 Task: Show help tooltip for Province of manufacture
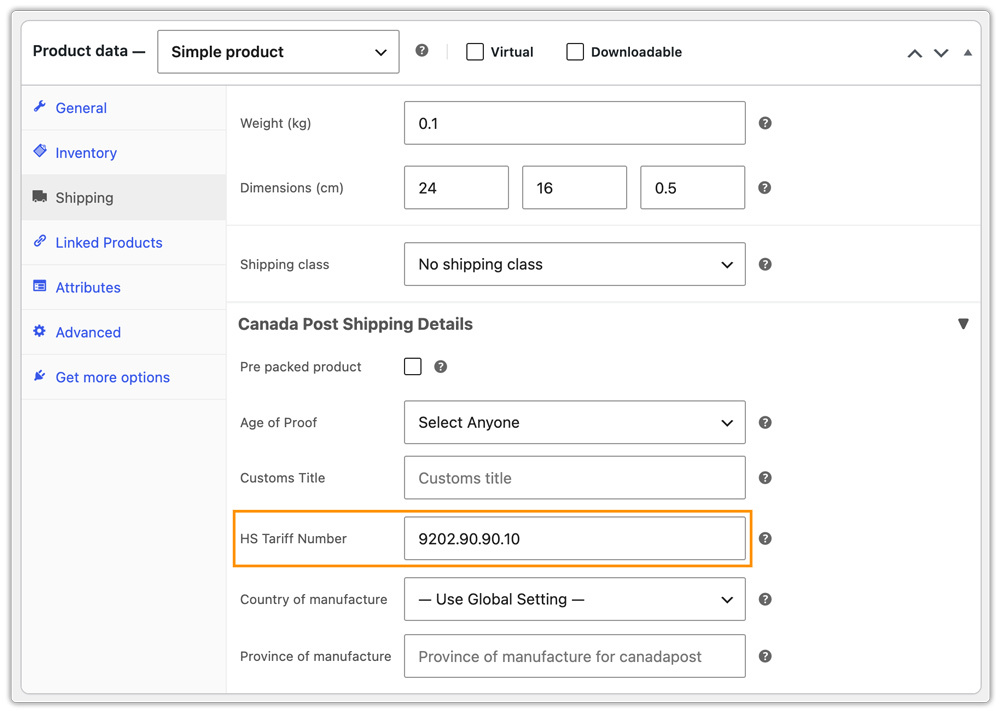765,656
